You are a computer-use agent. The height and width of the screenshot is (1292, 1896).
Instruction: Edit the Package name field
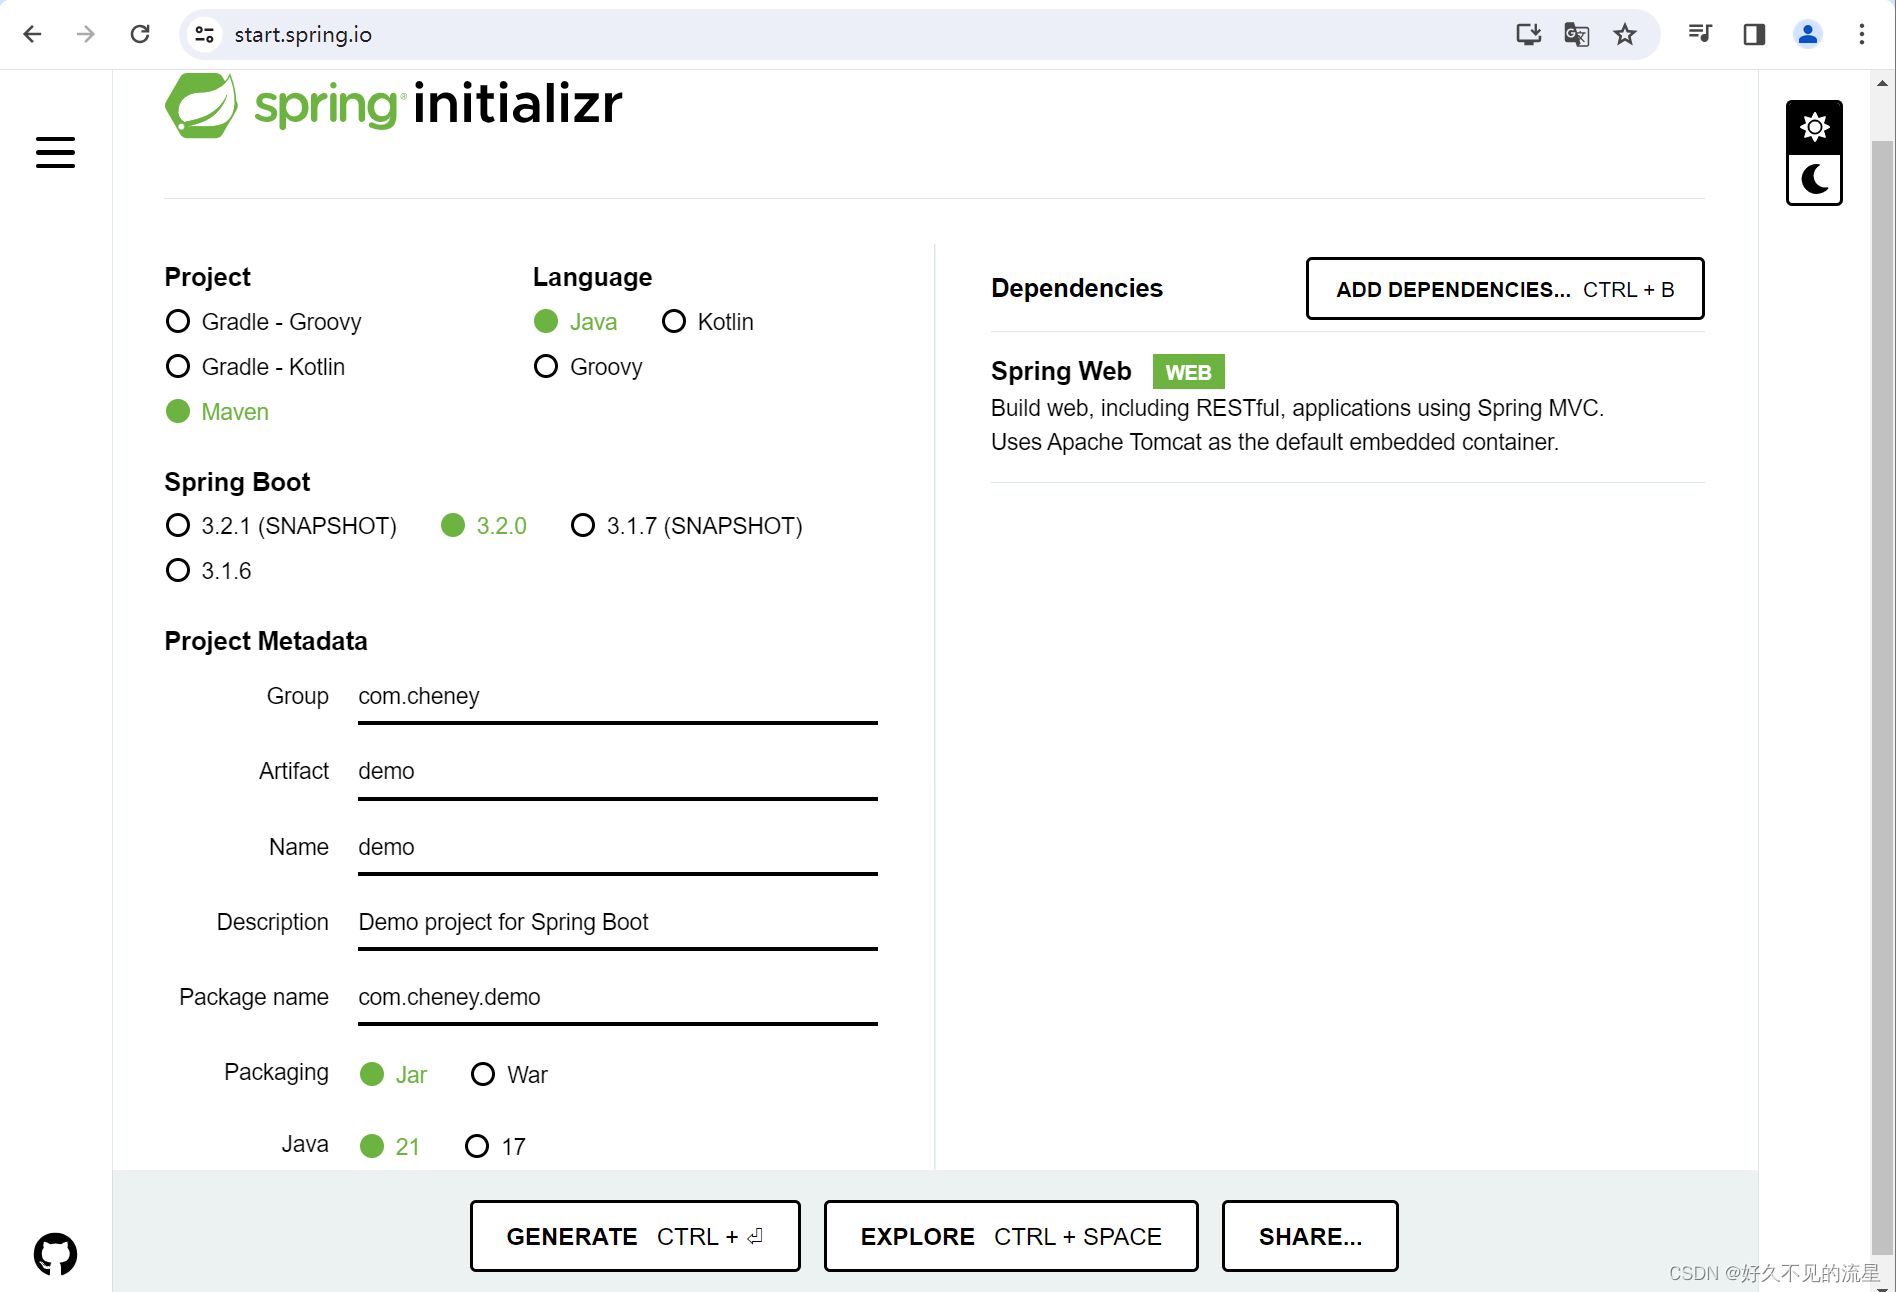618,998
